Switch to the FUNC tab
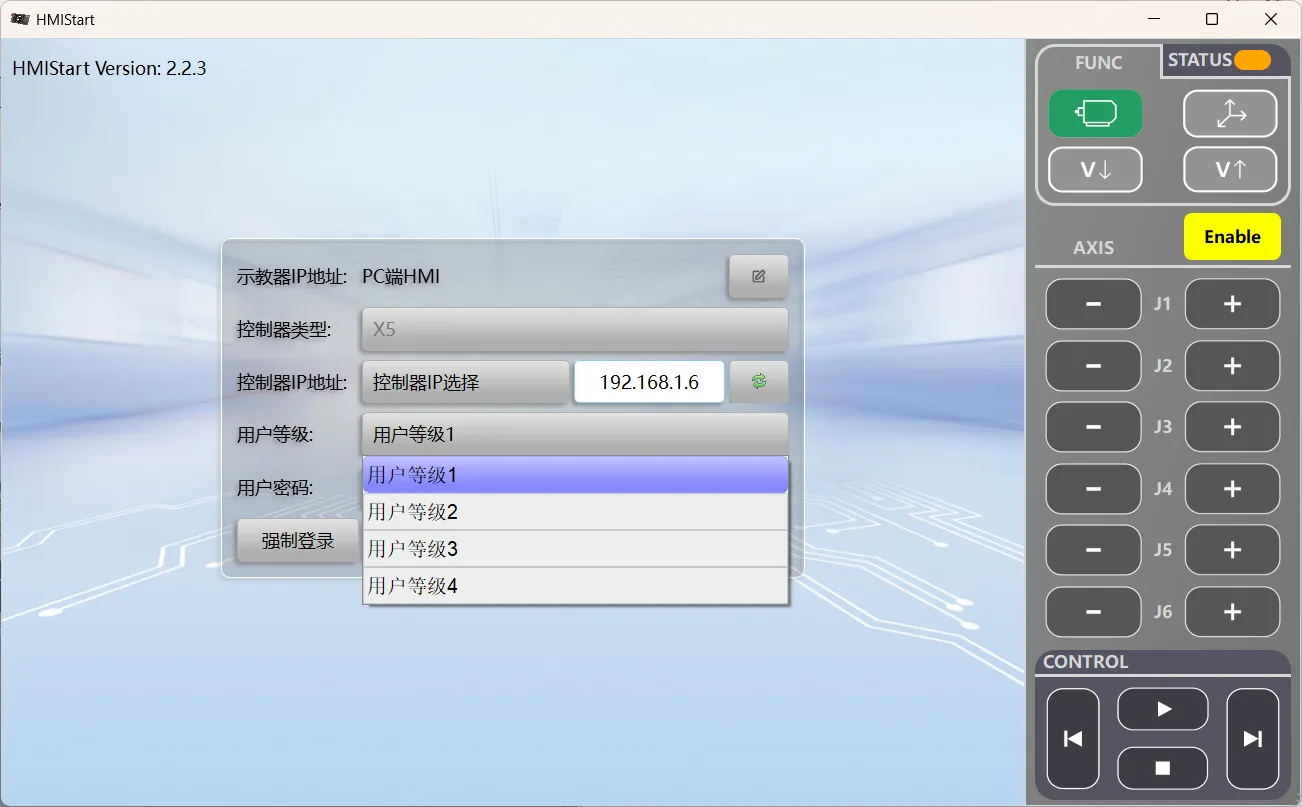 coord(1098,62)
